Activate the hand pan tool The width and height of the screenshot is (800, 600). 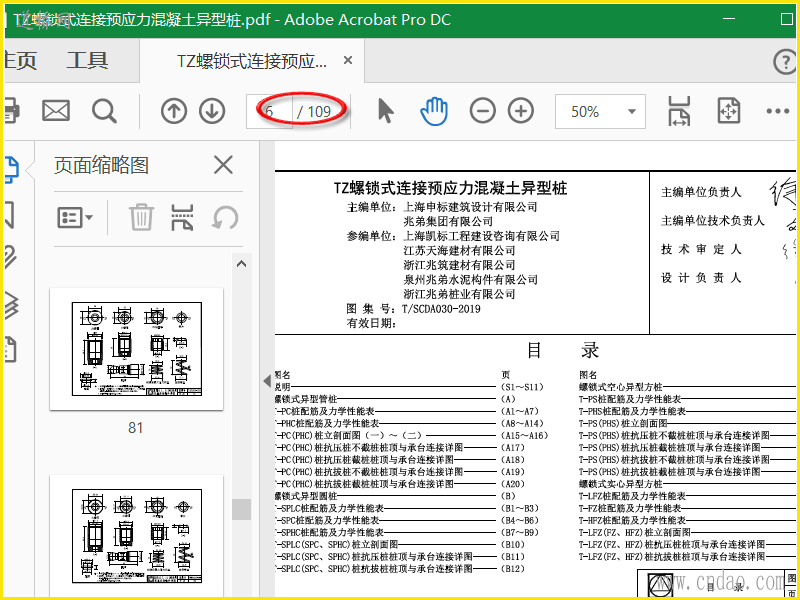point(434,111)
